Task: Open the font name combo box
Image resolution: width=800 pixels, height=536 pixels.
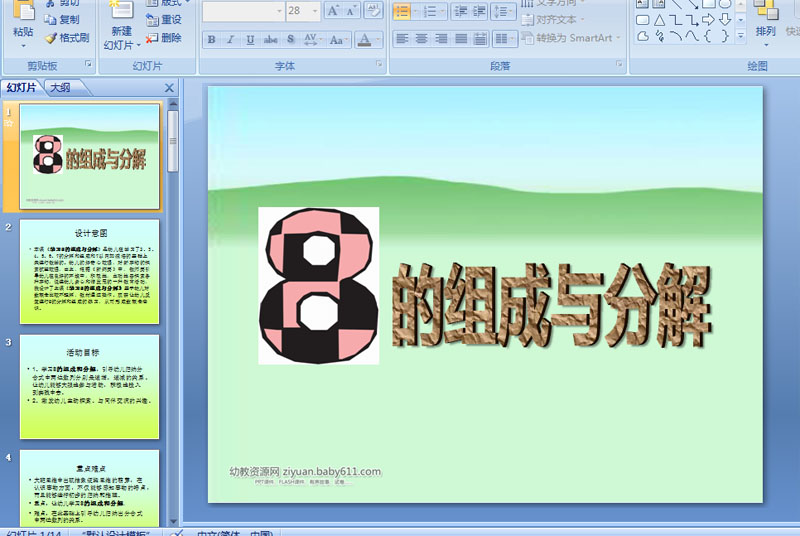Action: pos(243,11)
